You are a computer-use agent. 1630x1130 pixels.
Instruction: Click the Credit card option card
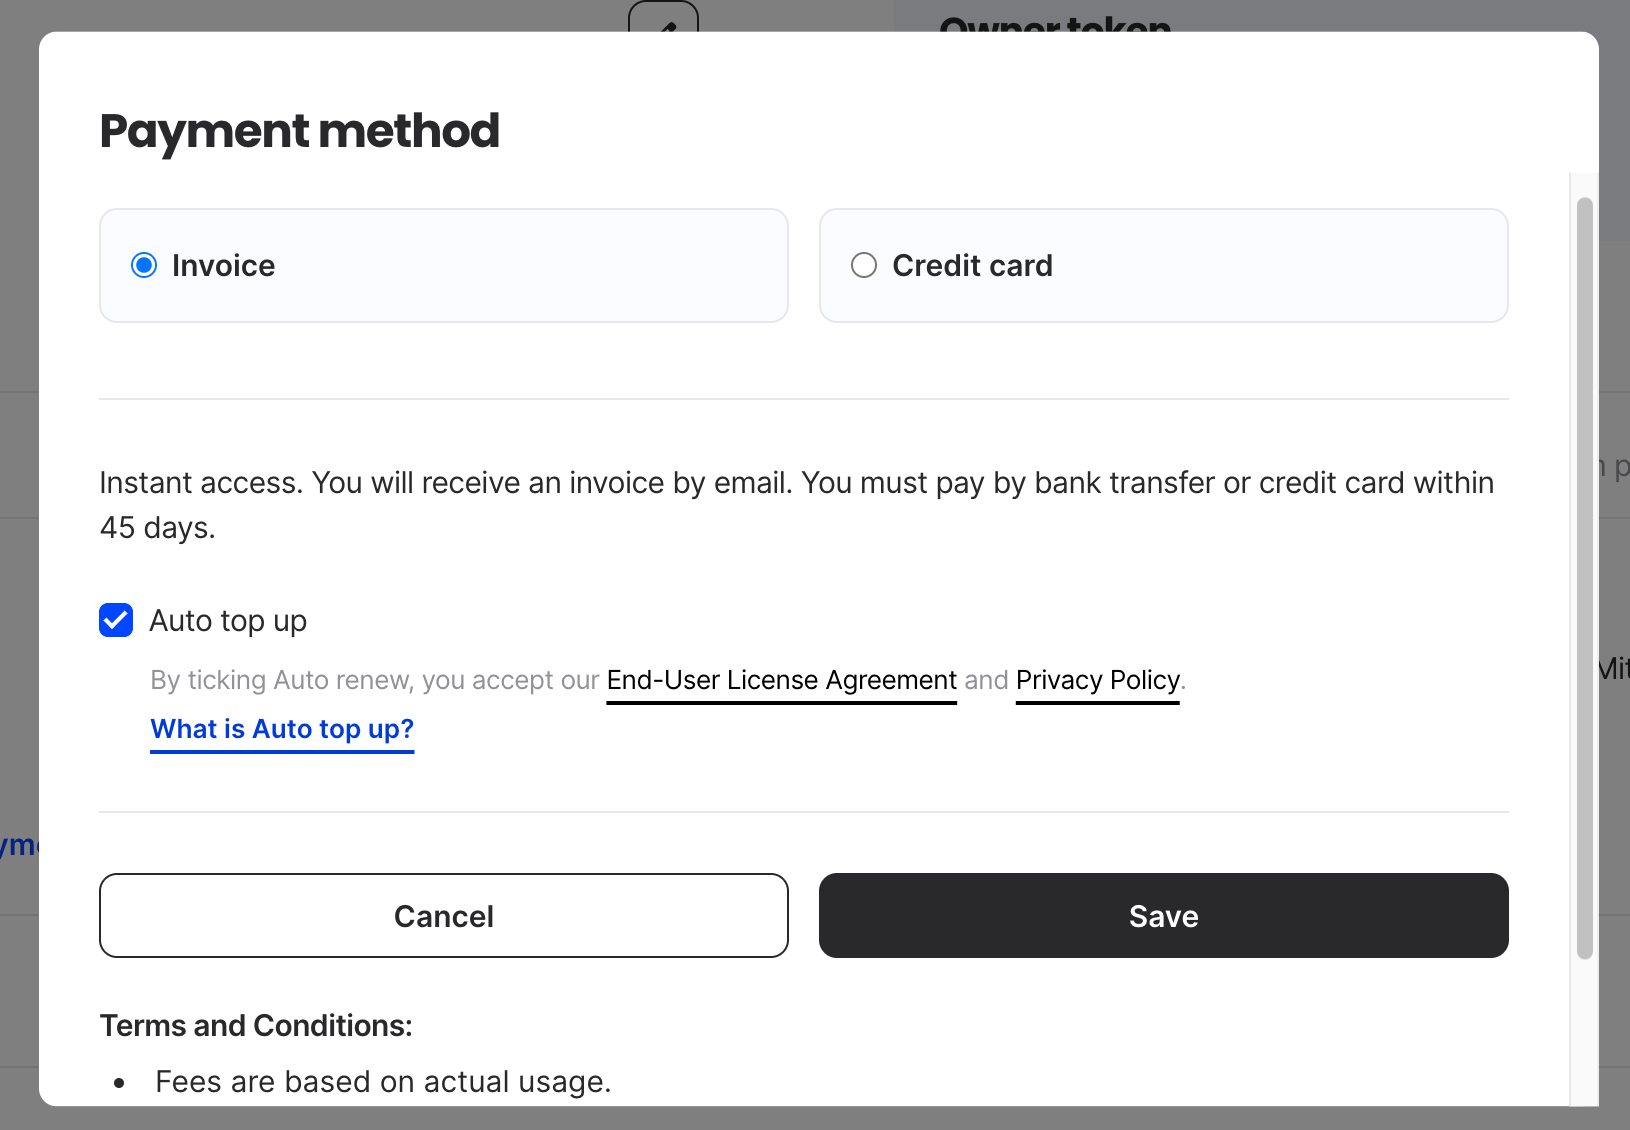[x=1163, y=265]
